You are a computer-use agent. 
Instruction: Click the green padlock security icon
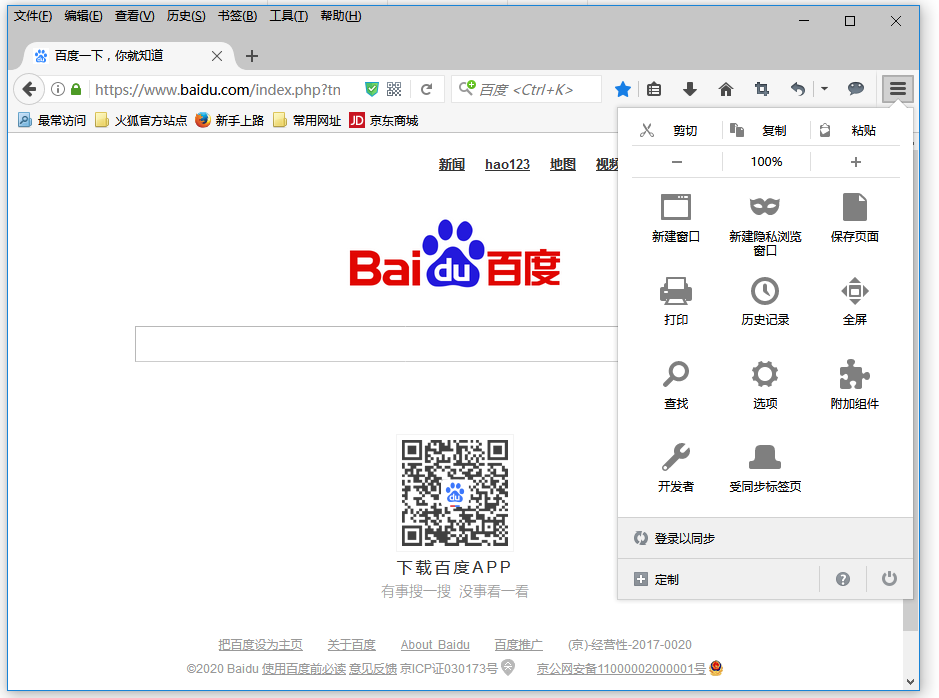76,90
